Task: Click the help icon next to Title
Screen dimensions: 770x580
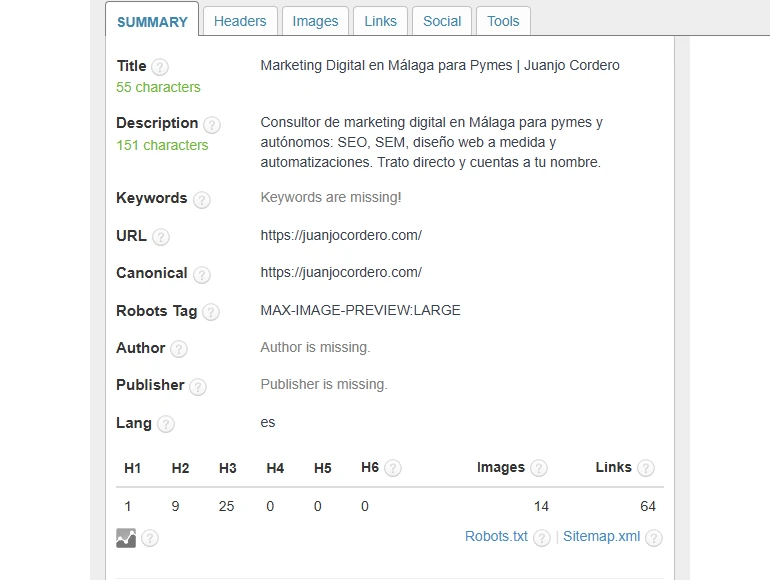Action: click(160, 66)
